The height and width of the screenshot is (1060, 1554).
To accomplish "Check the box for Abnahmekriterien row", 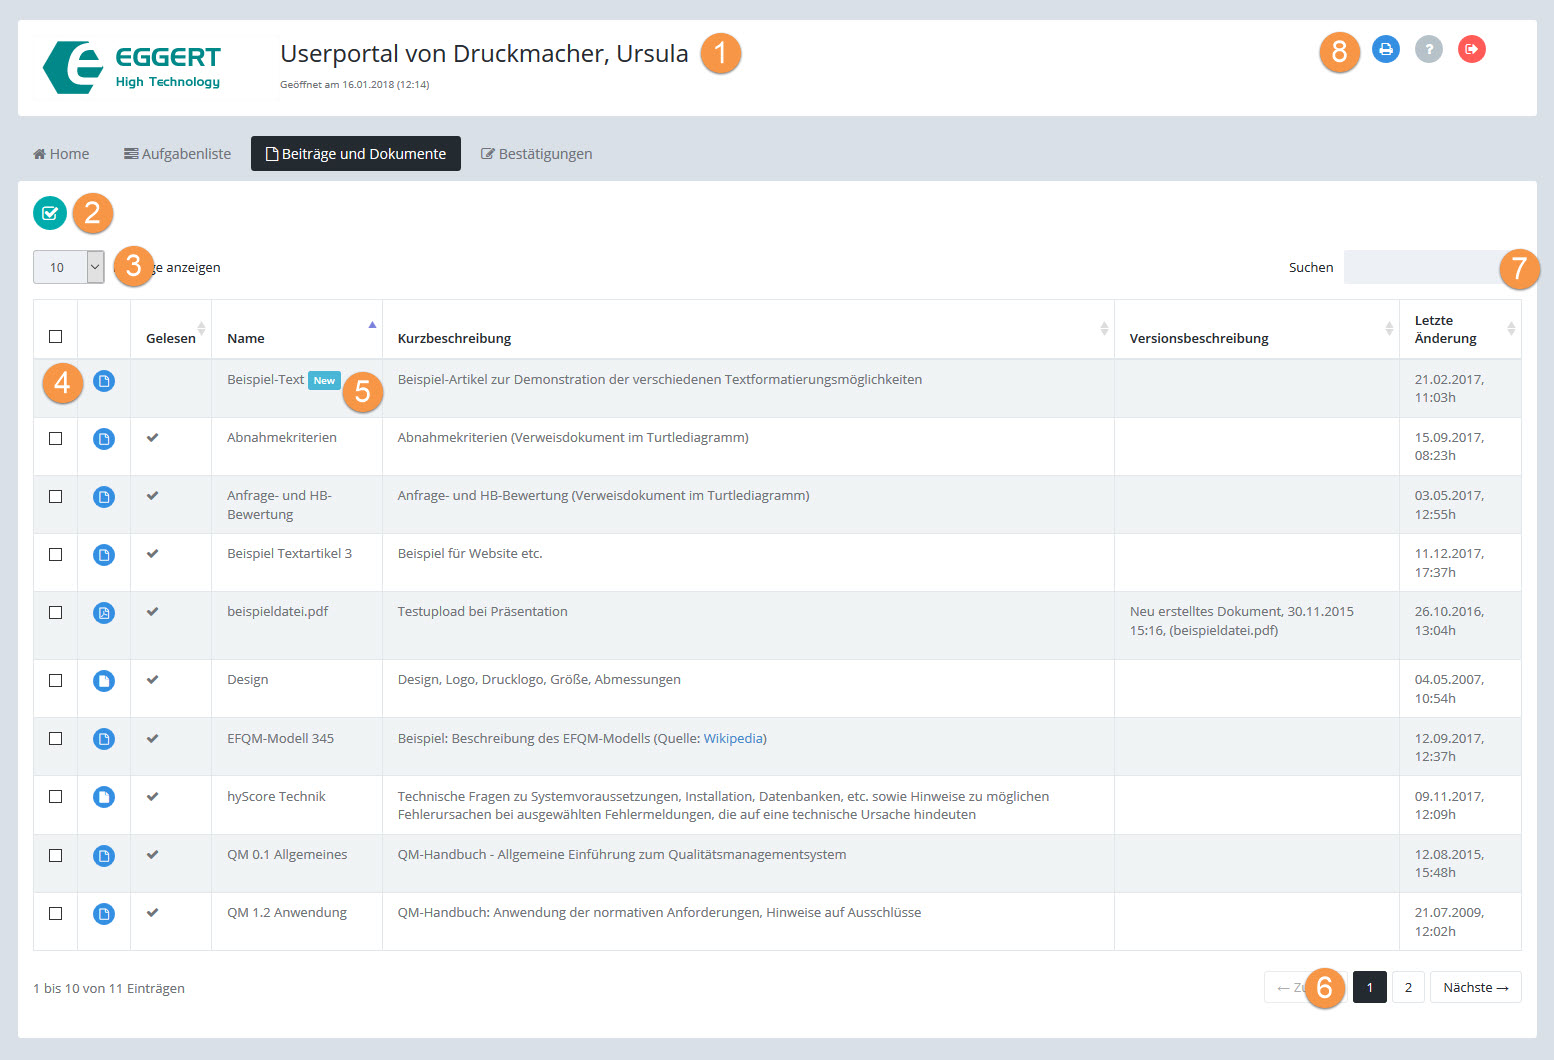I will click(x=56, y=439).
